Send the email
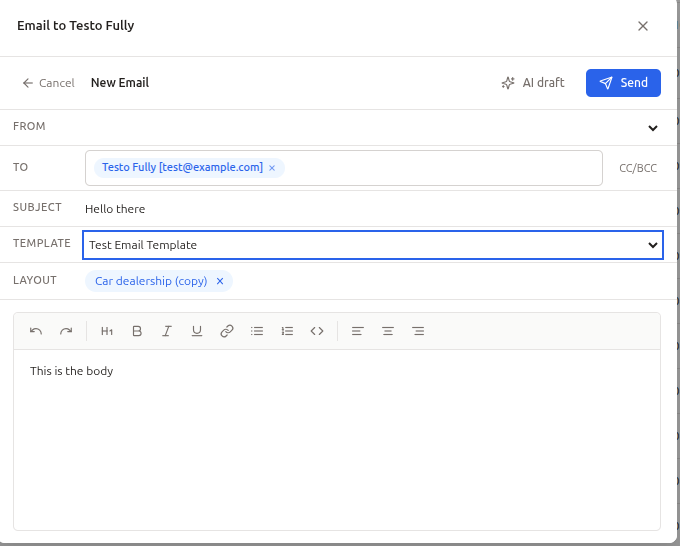The width and height of the screenshot is (680, 546). (623, 83)
